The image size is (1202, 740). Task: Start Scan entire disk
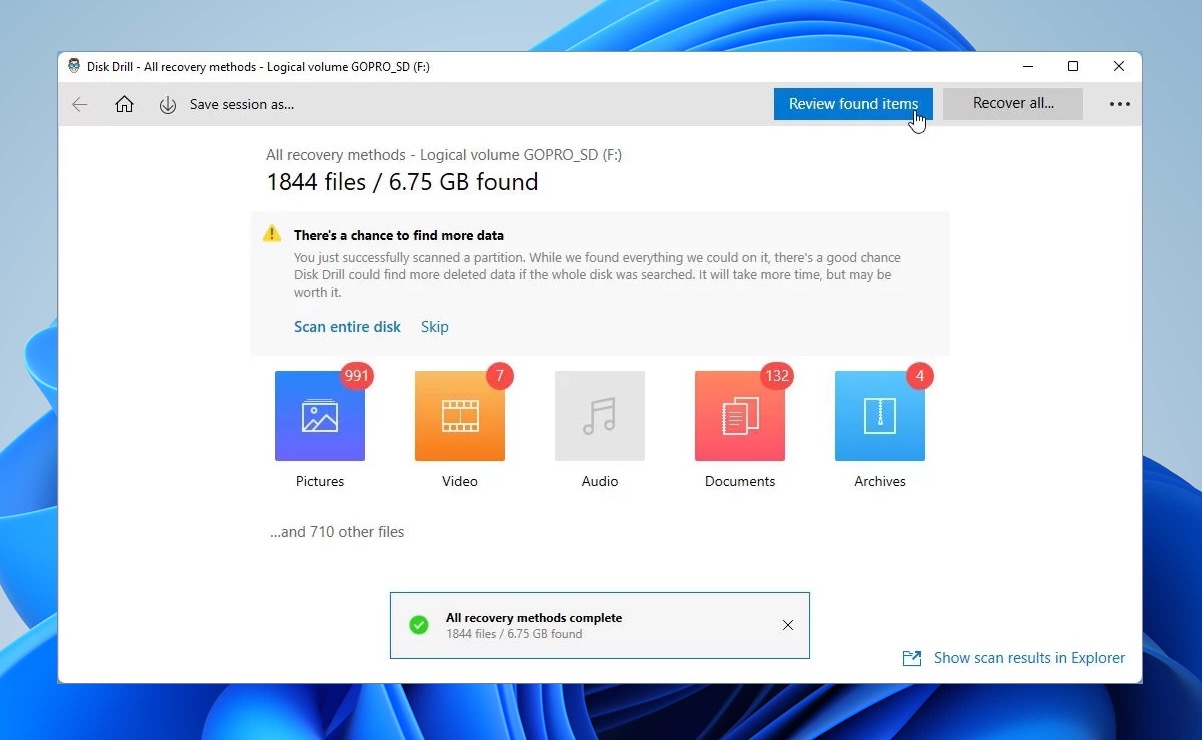(347, 327)
